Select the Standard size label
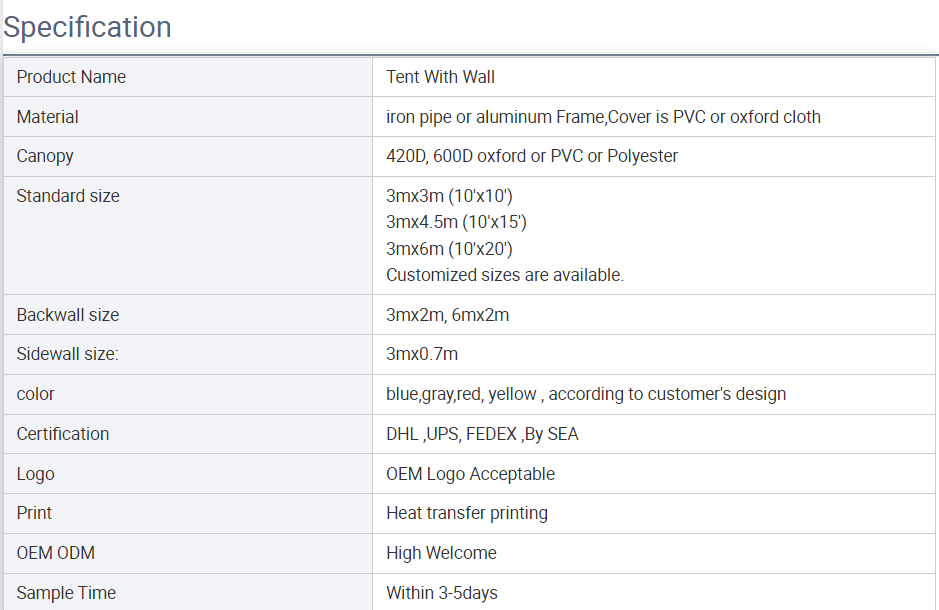 (x=68, y=196)
